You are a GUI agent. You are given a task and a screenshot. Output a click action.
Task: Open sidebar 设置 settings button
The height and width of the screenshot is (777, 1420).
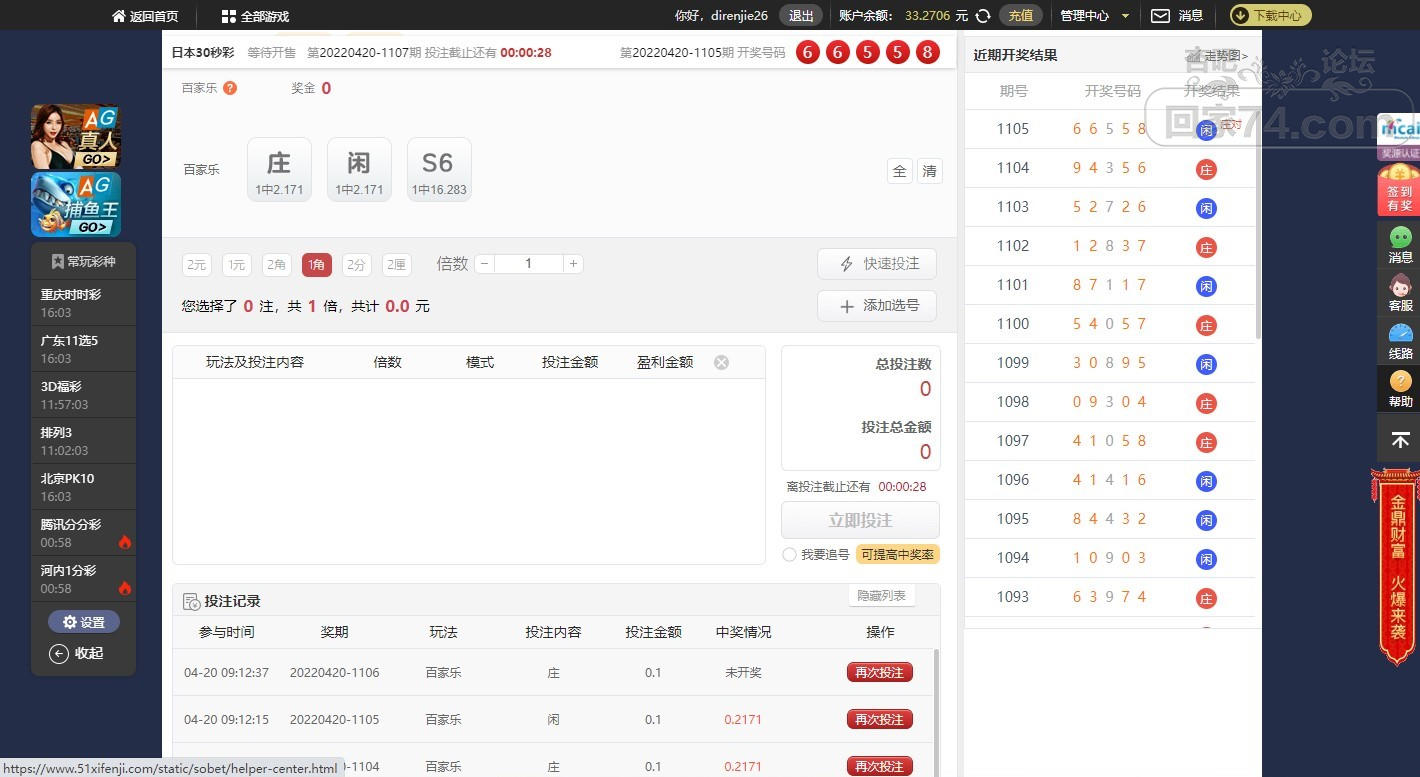(x=84, y=622)
